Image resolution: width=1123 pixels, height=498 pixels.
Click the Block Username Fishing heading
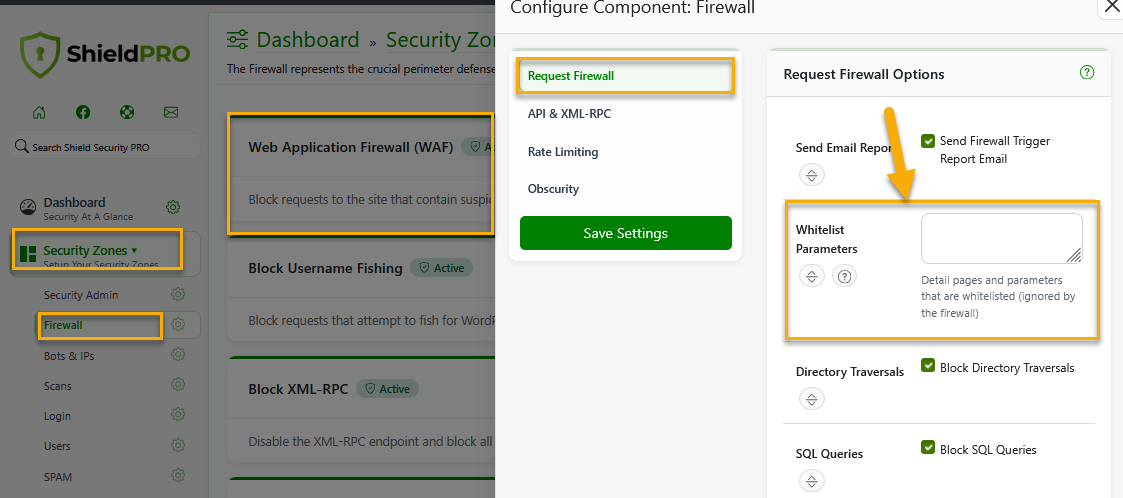325,268
